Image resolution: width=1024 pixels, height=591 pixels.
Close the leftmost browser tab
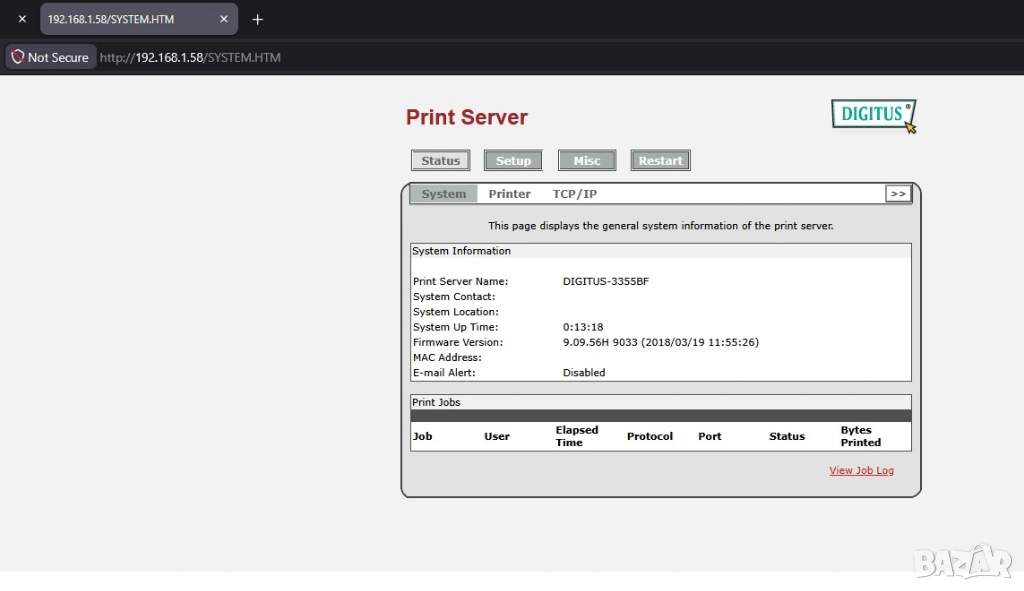point(22,19)
